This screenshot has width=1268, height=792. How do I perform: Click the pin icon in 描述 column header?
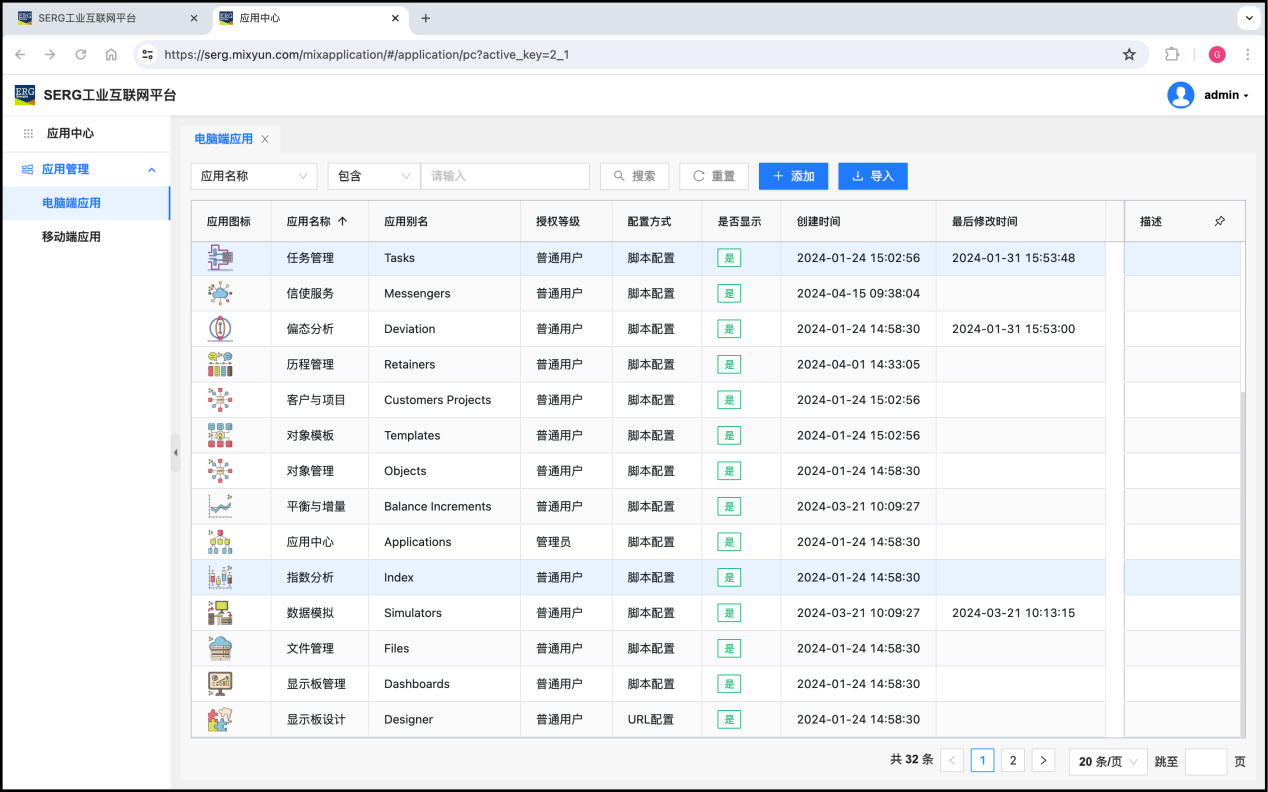pyautogui.click(x=1219, y=221)
